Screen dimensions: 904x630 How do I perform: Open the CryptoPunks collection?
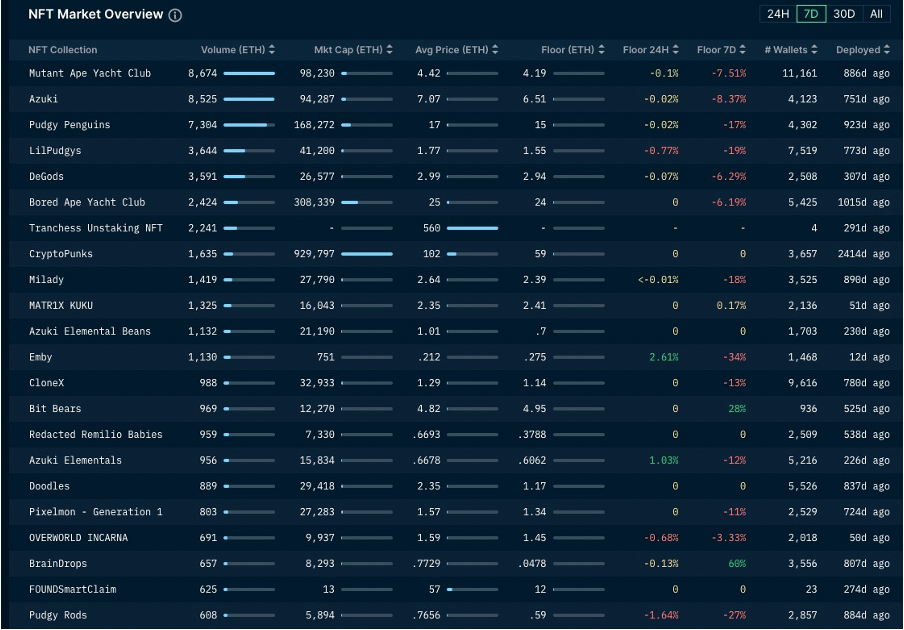coord(61,254)
